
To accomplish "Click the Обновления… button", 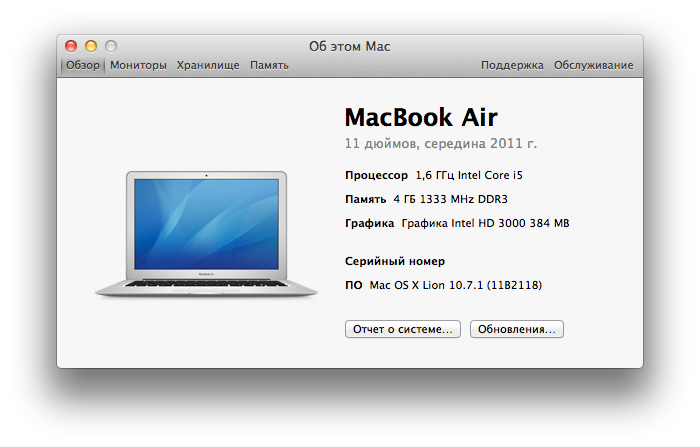I will point(517,329).
